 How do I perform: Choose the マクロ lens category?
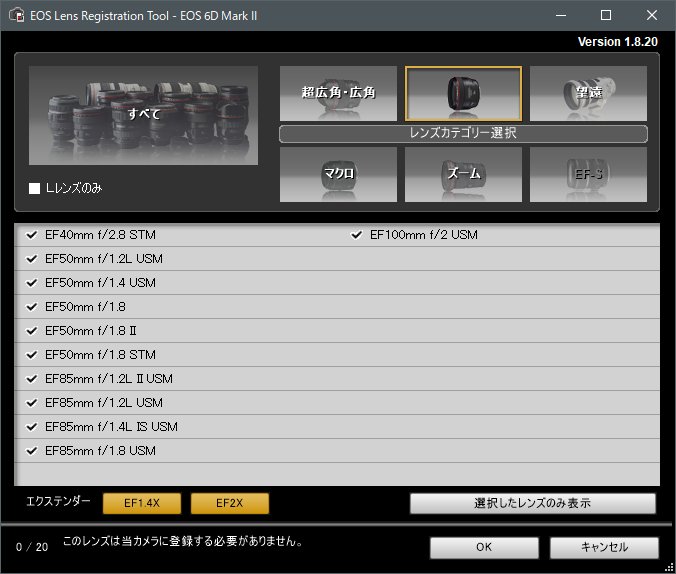click(x=338, y=174)
